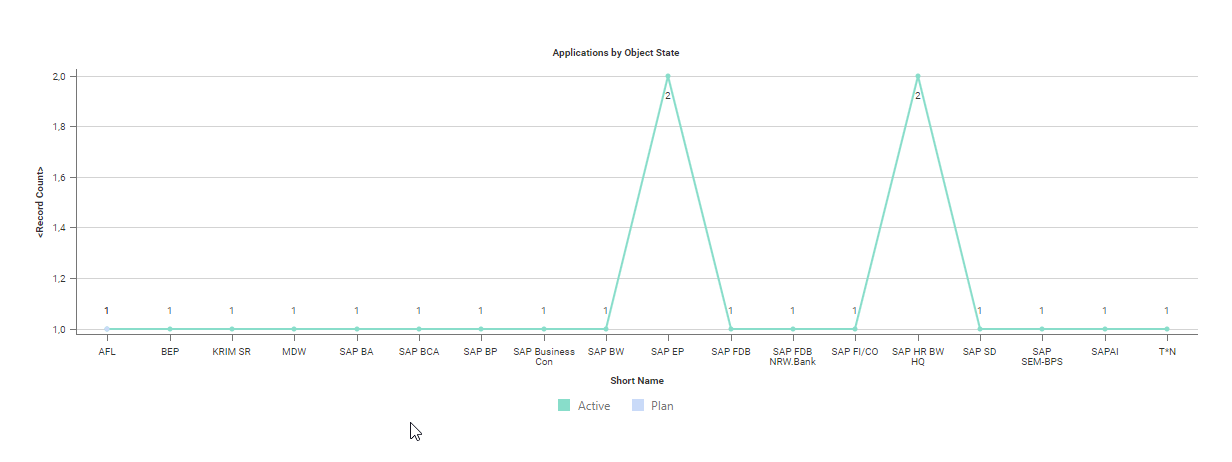
Task: Click the SAP SD data point marker
Action: (980, 329)
